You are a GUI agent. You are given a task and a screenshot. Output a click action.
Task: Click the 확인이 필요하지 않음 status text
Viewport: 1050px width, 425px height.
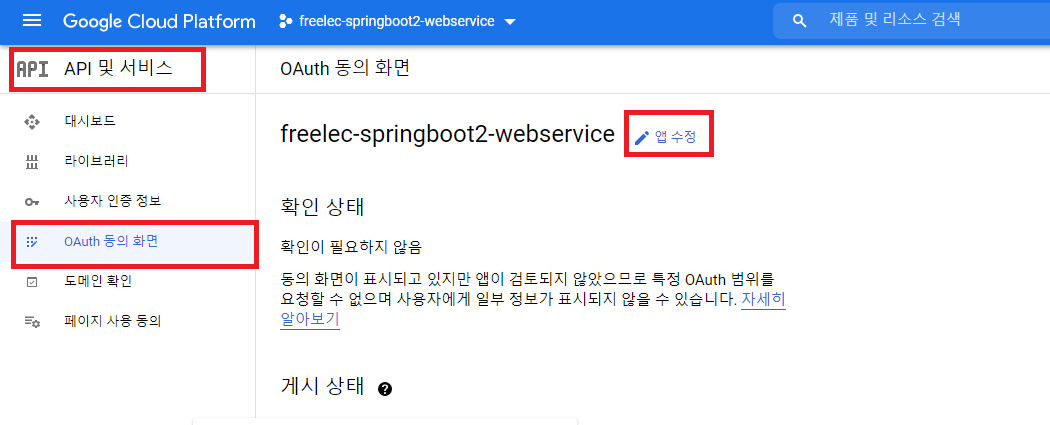click(x=351, y=248)
